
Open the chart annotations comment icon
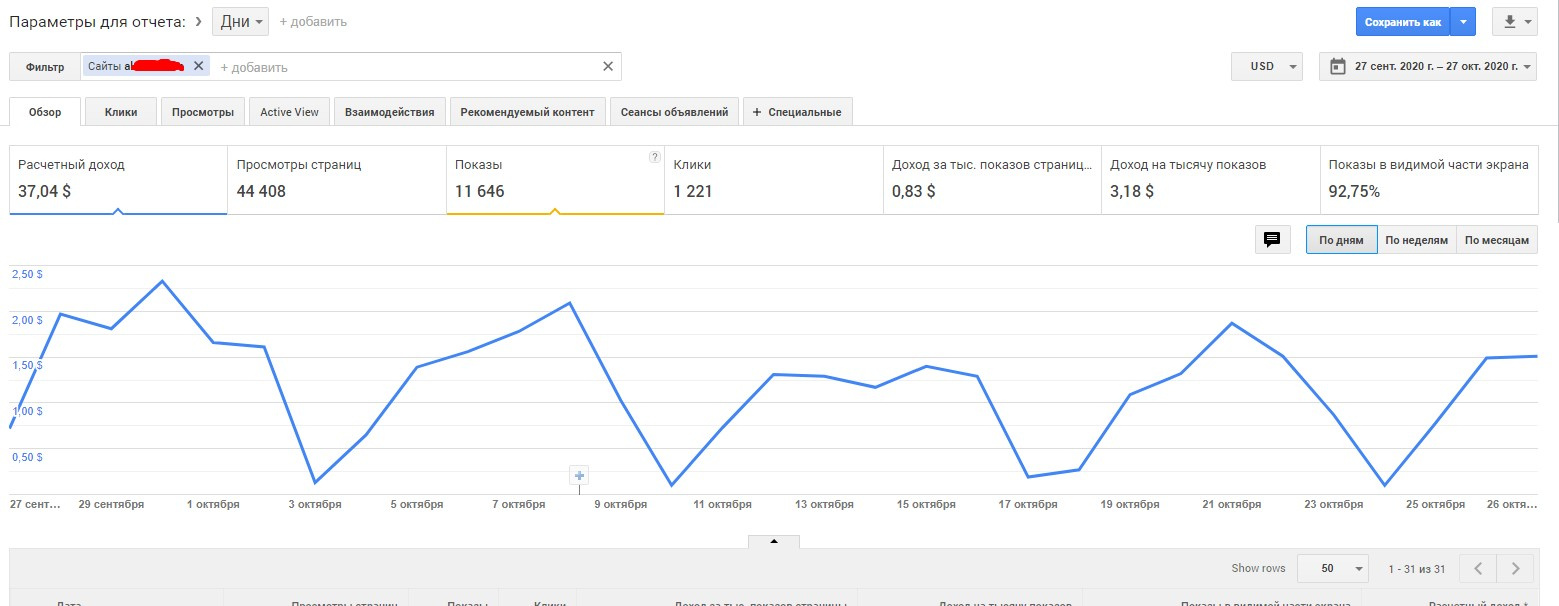pos(1272,240)
